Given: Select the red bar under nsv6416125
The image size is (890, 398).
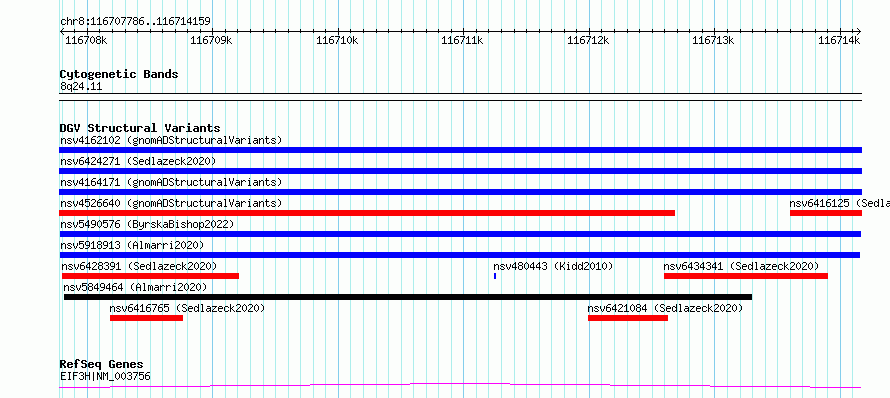Looking at the screenshot, I should click(826, 213).
